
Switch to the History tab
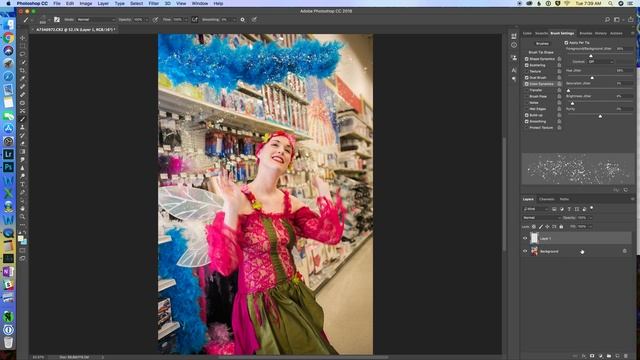600,33
